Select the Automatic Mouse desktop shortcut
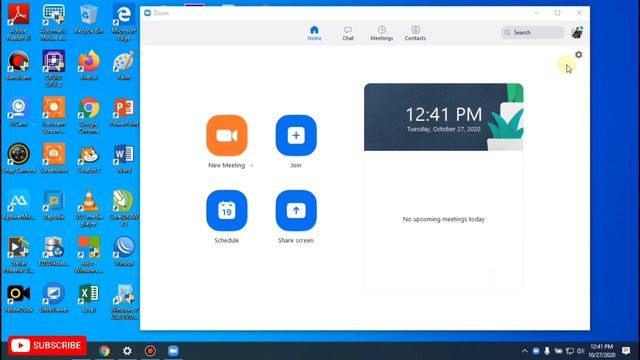This screenshot has height=360, width=640. pos(54,22)
